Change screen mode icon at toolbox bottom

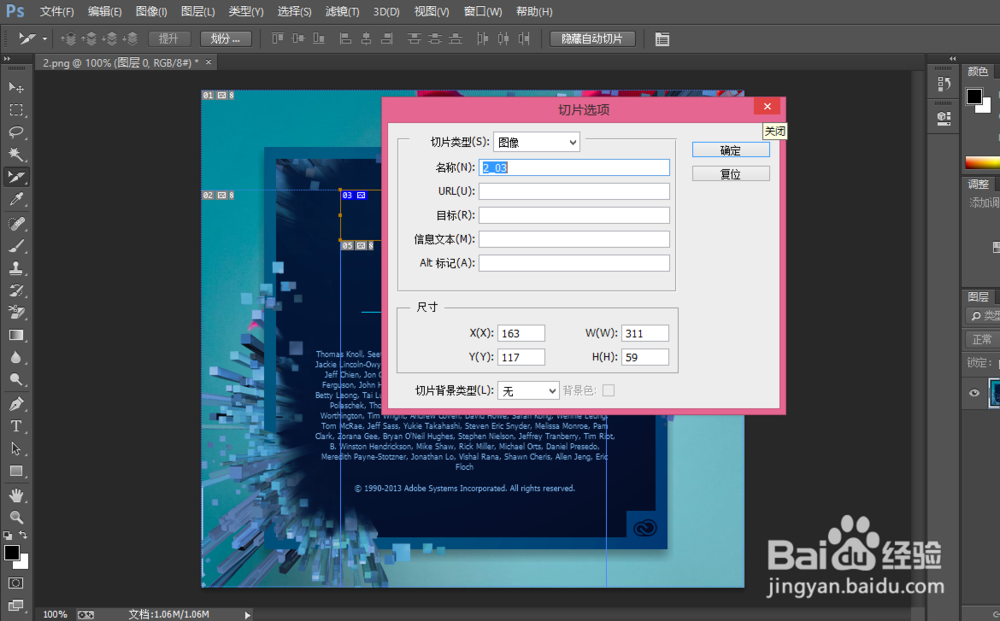[x=16, y=605]
